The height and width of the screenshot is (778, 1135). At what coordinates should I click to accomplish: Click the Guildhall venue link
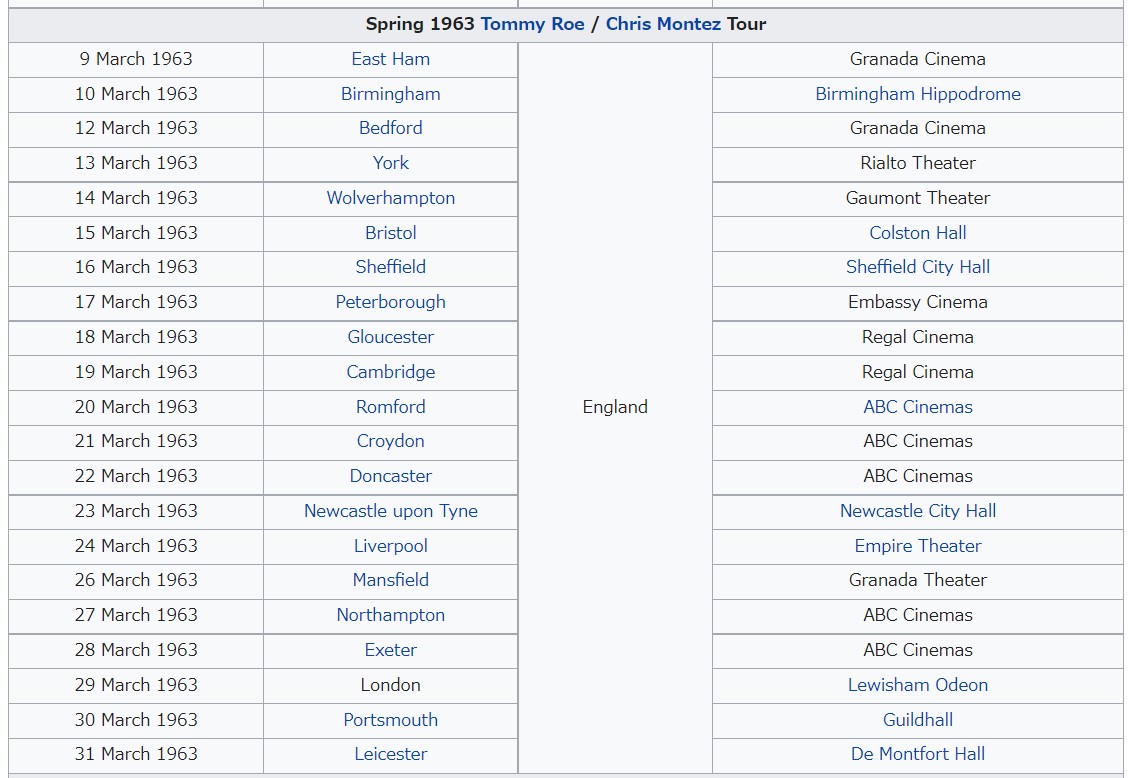coord(918,720)
